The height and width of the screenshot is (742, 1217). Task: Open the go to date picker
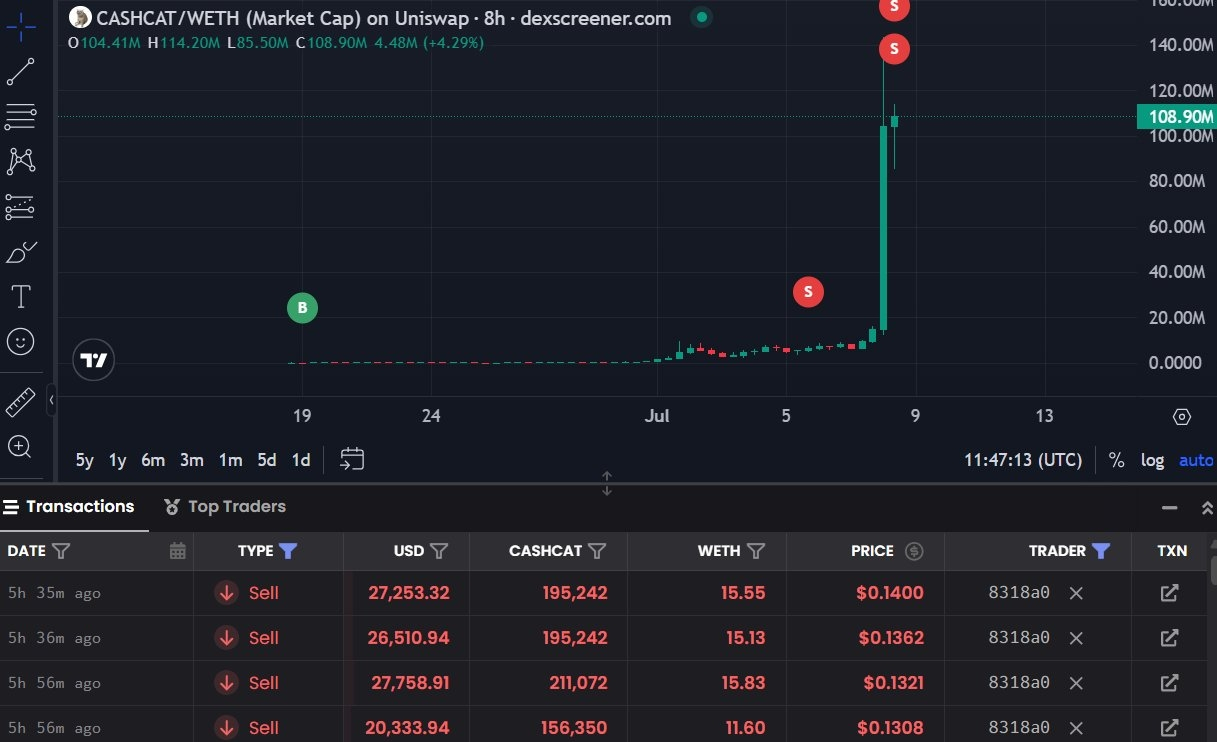352,460
